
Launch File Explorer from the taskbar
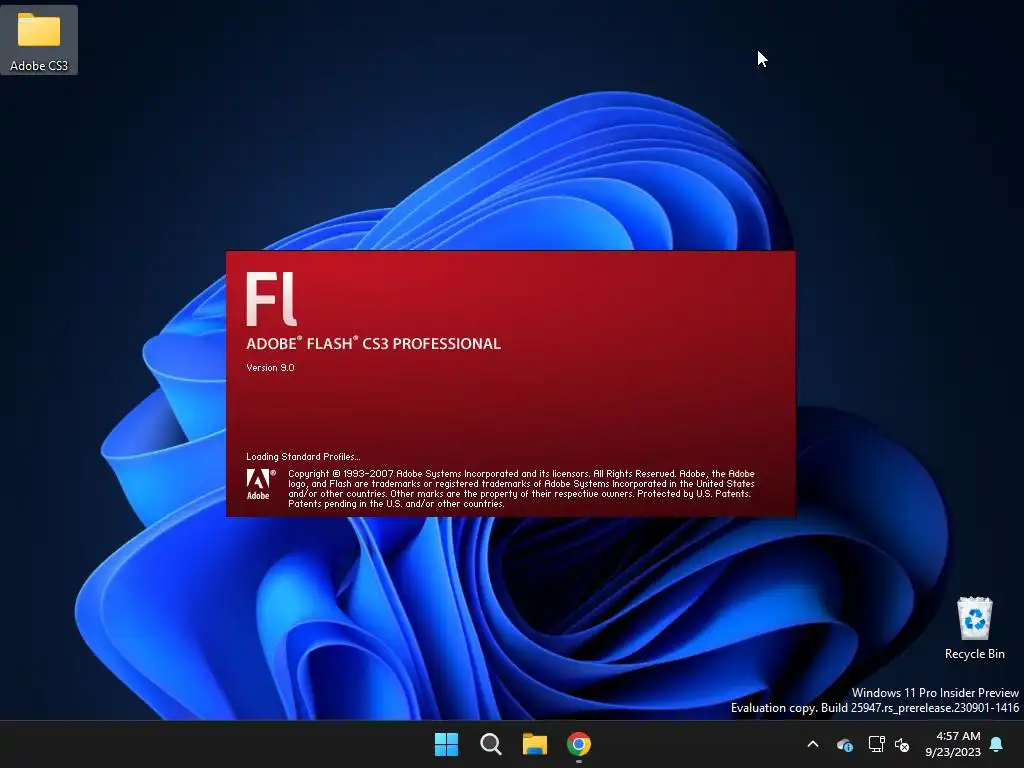534,744
